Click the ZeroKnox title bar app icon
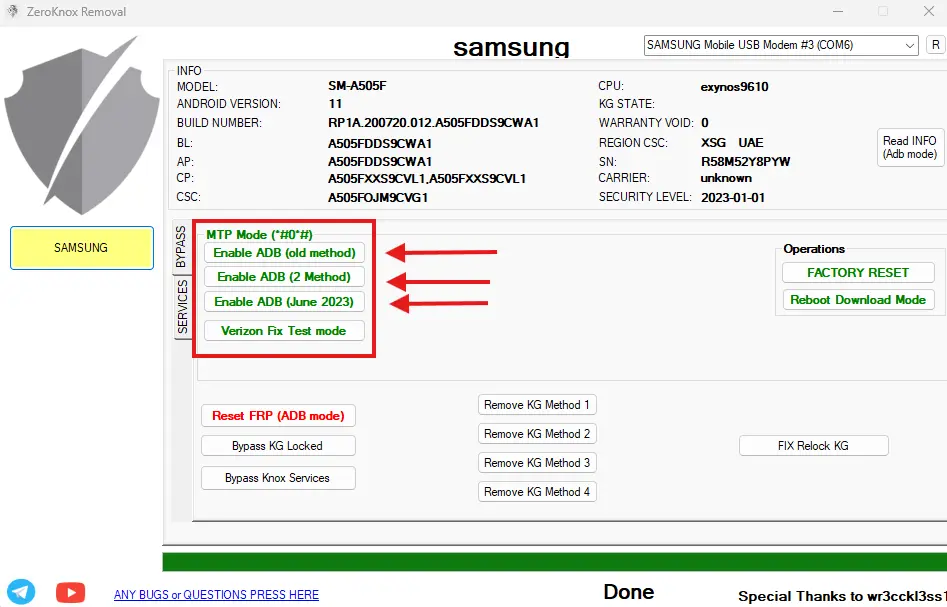The width and height of the screenshot is (947, 607). (x=12, y=11)
